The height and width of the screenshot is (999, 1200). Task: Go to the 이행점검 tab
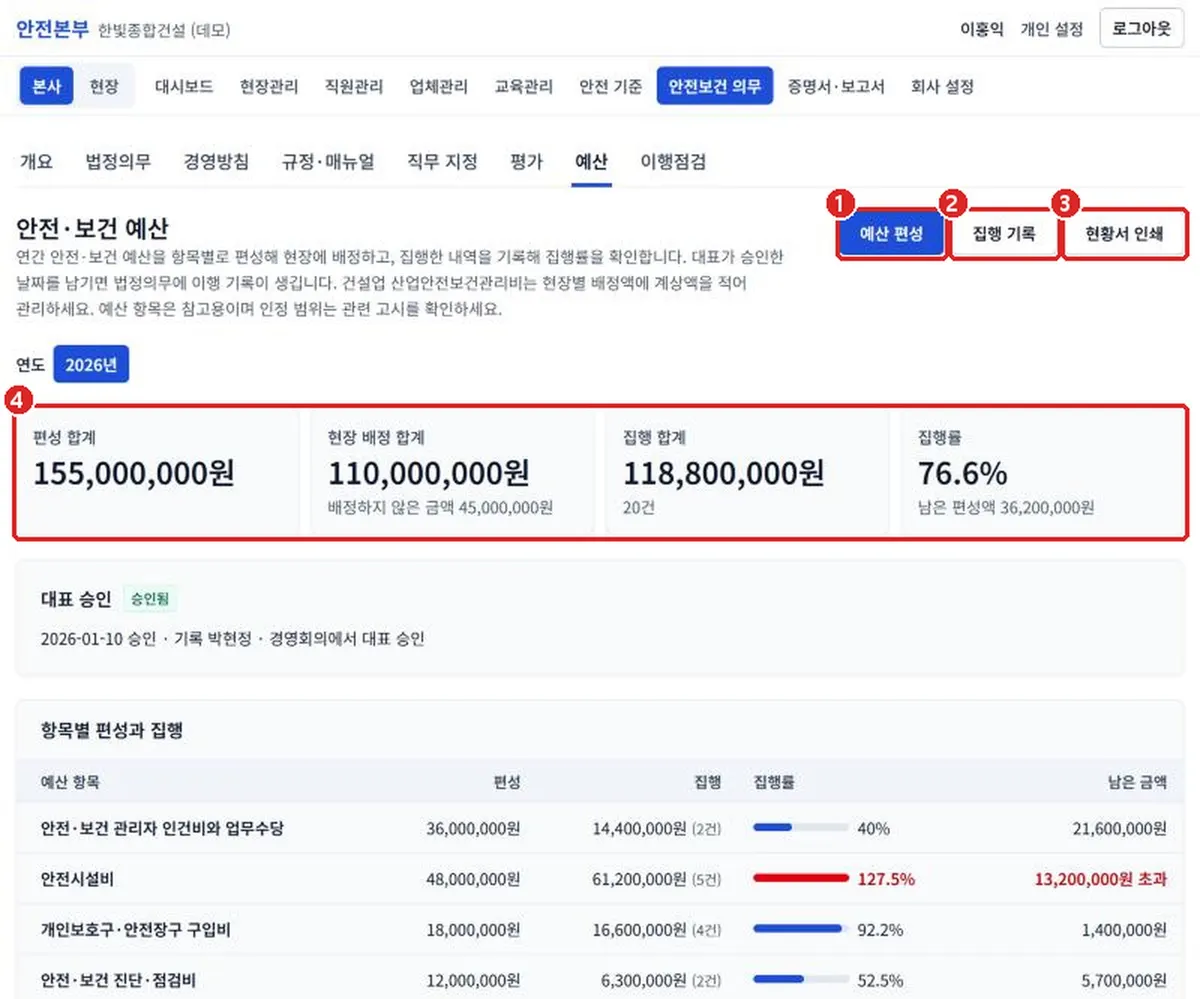coord(673,162)
